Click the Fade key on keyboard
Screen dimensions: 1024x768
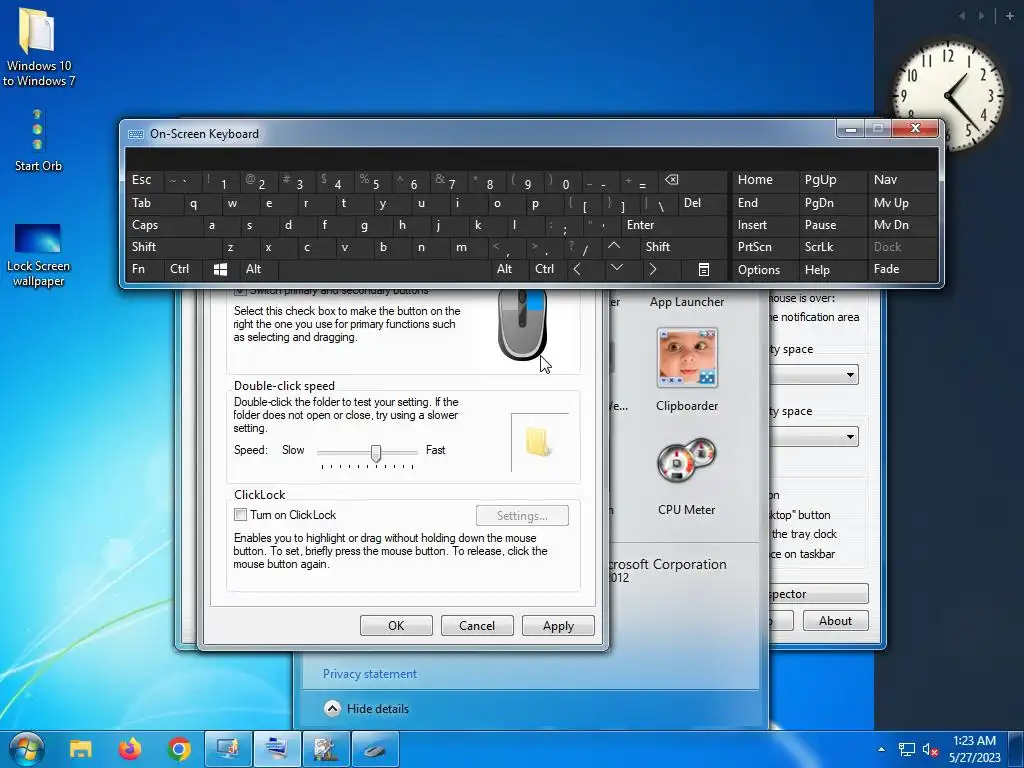903,269
